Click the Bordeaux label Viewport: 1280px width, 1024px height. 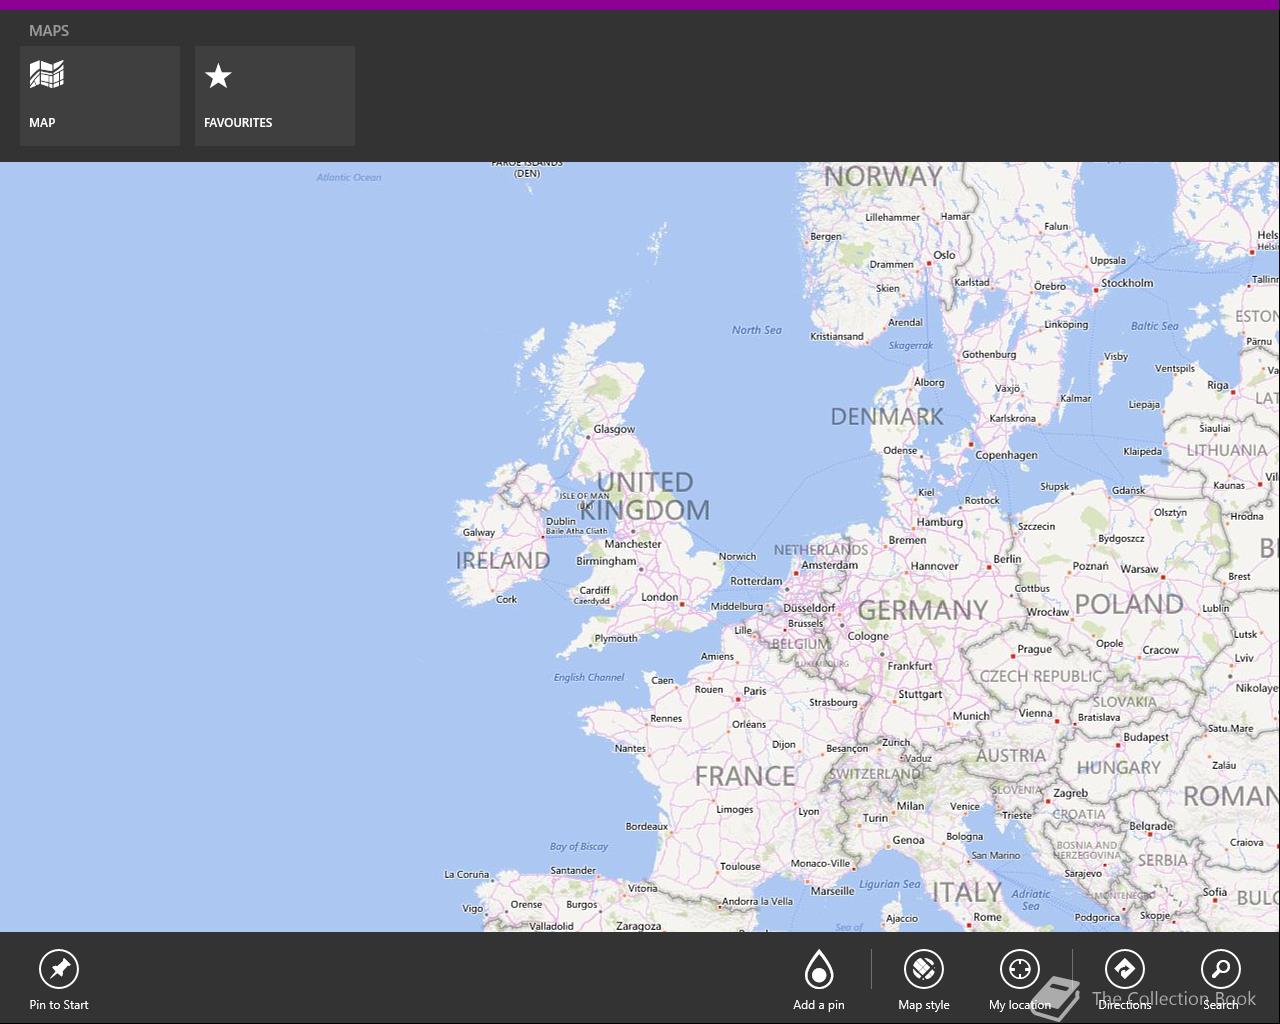coord(647,827)
